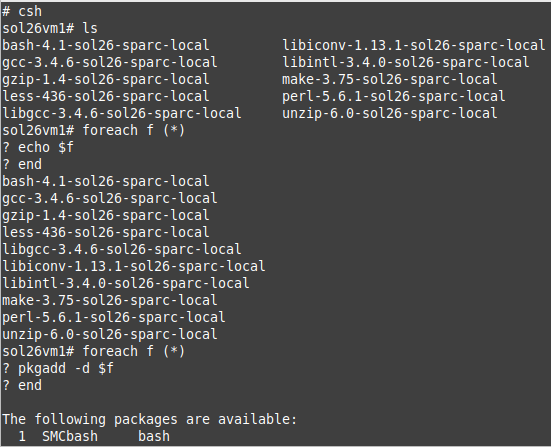Click make-3.75-sol26-sparc-local in right column
Viewport: 551px width, 447px height.
pos(390,79)
